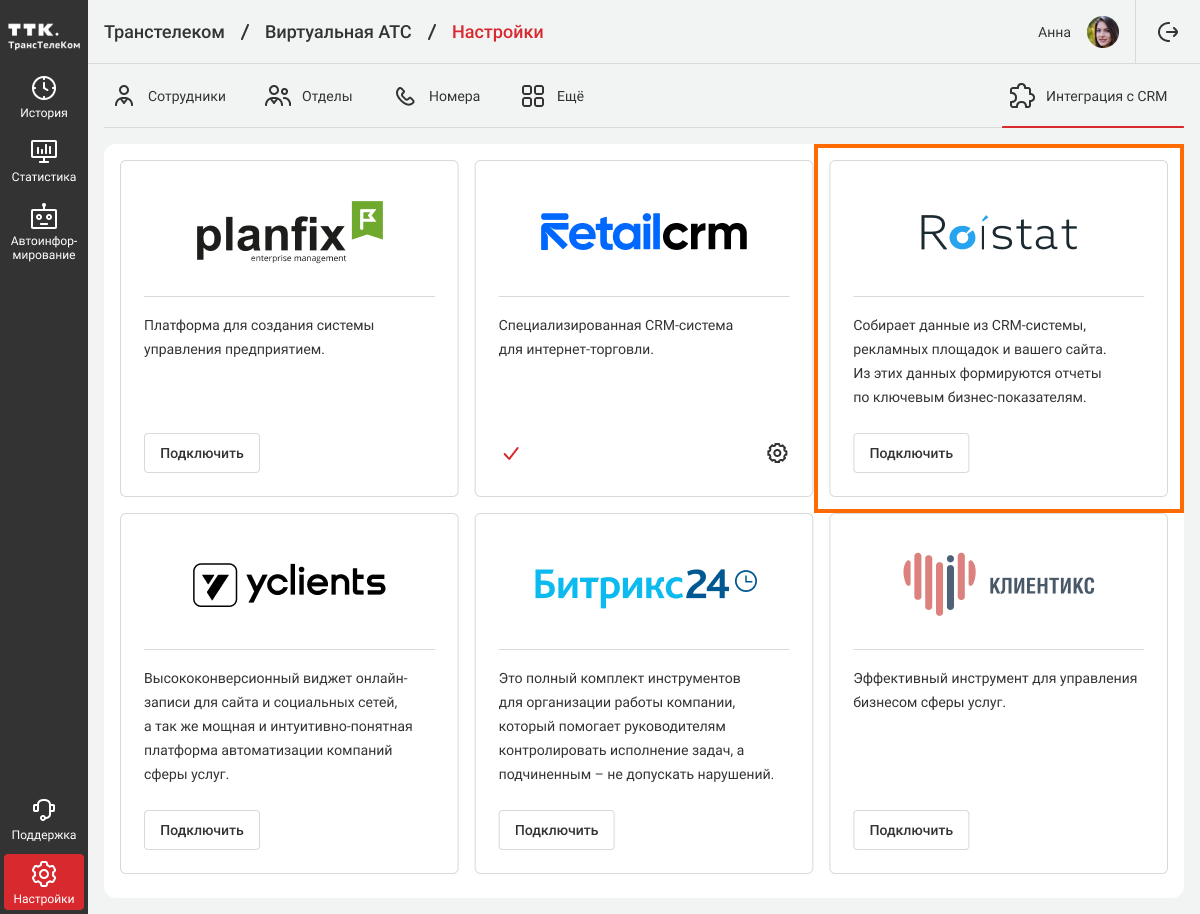Click the red checkmark on RetailCRM card
Screen dimensions: 1200x914
coord(511,453)
